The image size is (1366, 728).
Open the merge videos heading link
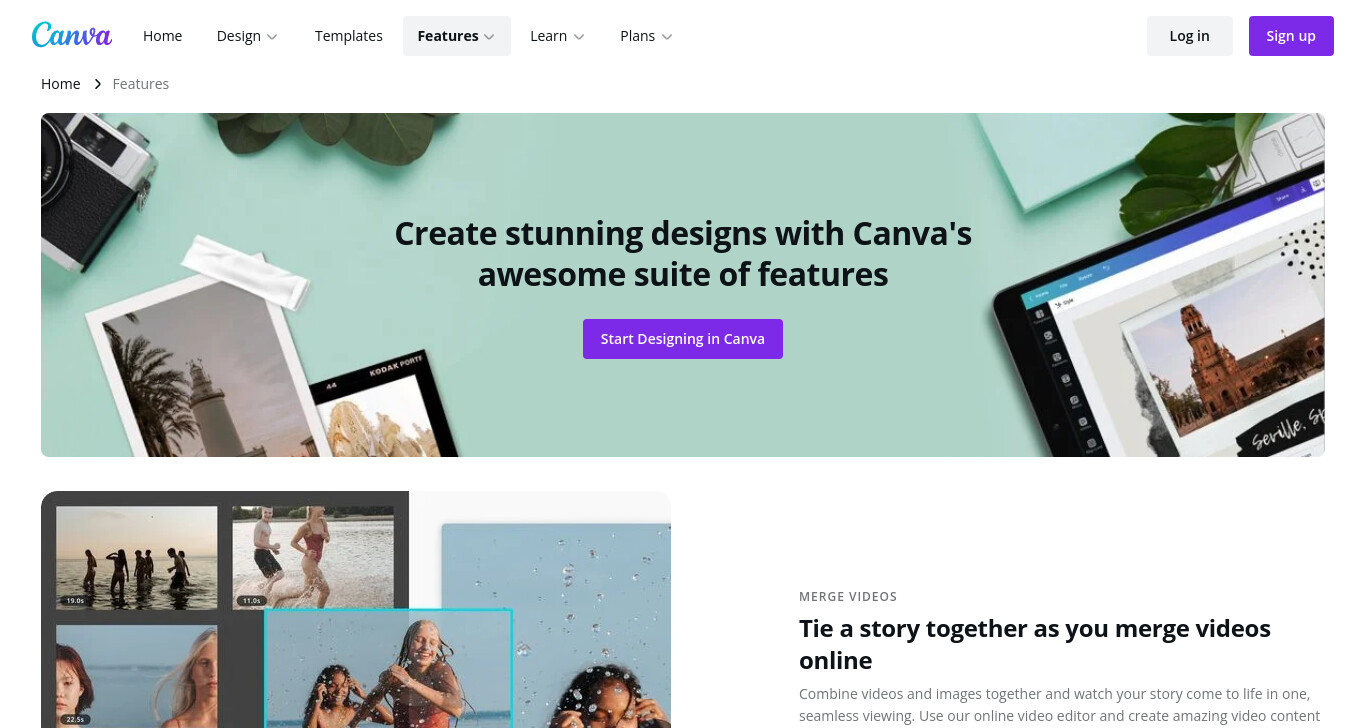(x=1035, y=644)
